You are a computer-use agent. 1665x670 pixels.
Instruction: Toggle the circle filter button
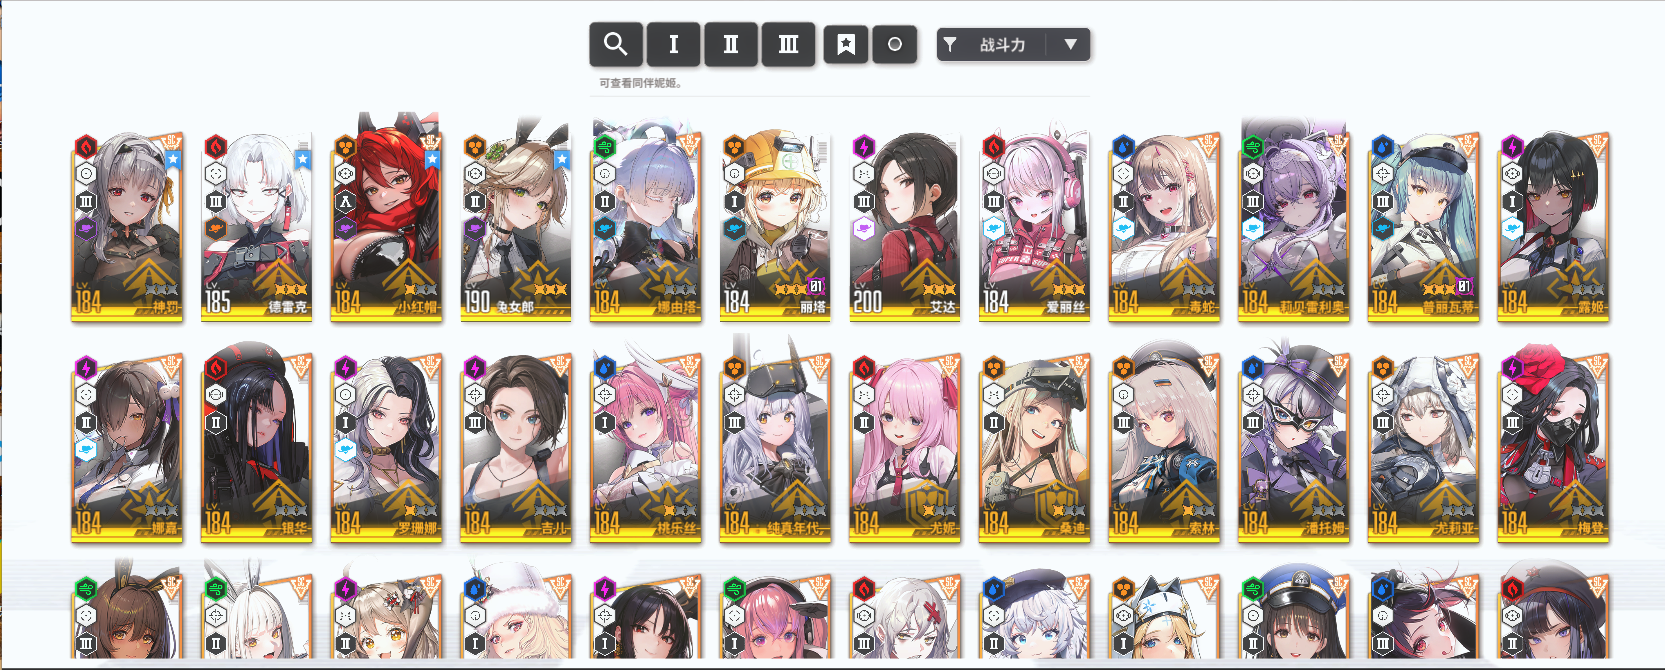[x=895, y=44]
